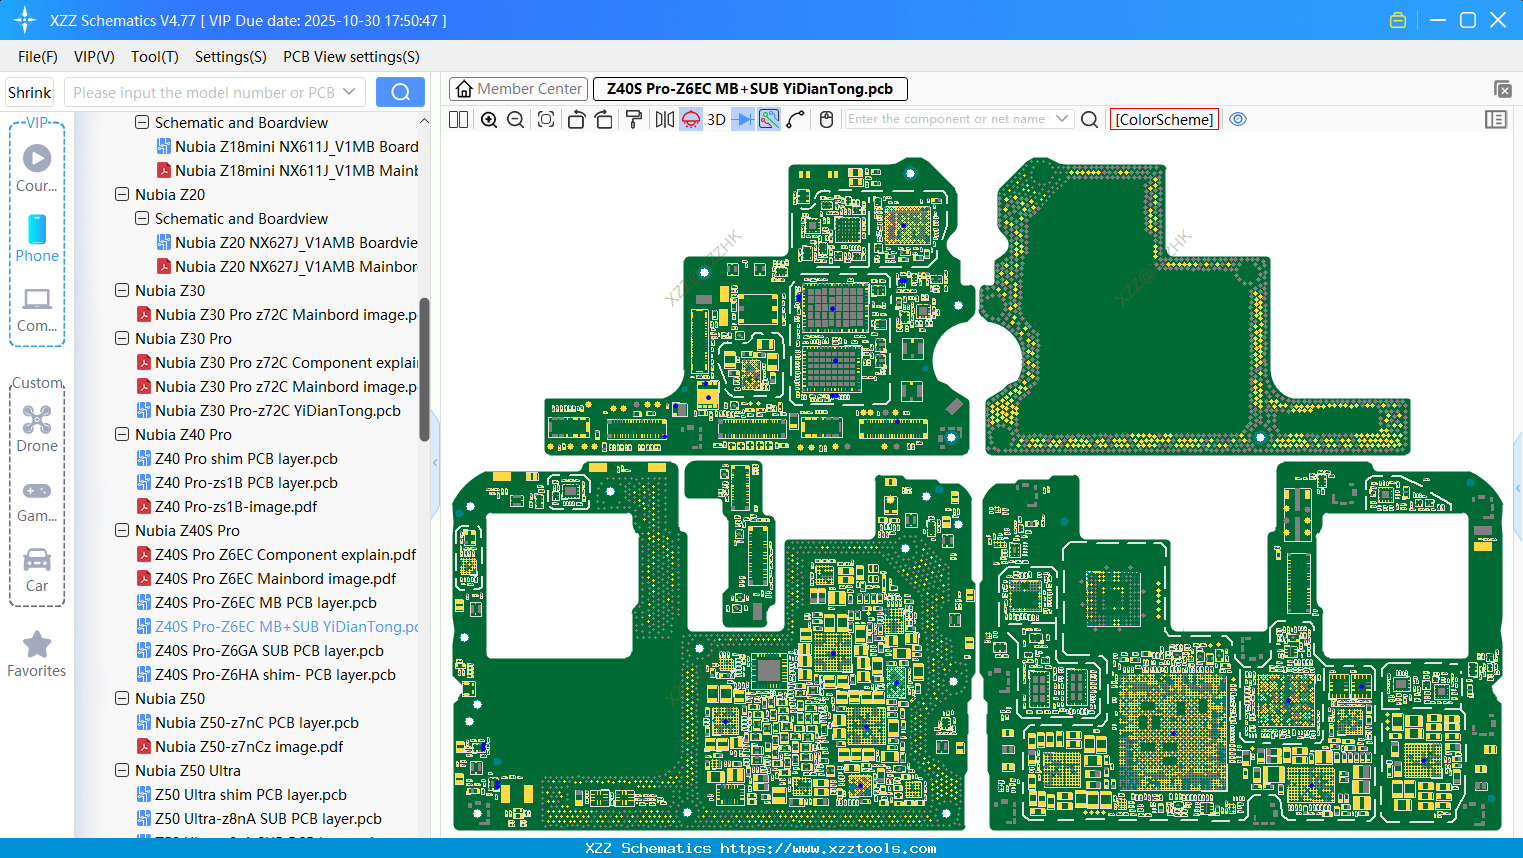Collapse the Nubia Z30 tree node
This screenshot has height=858, width=1523.
pyautogui.click(x=122, y=291)
